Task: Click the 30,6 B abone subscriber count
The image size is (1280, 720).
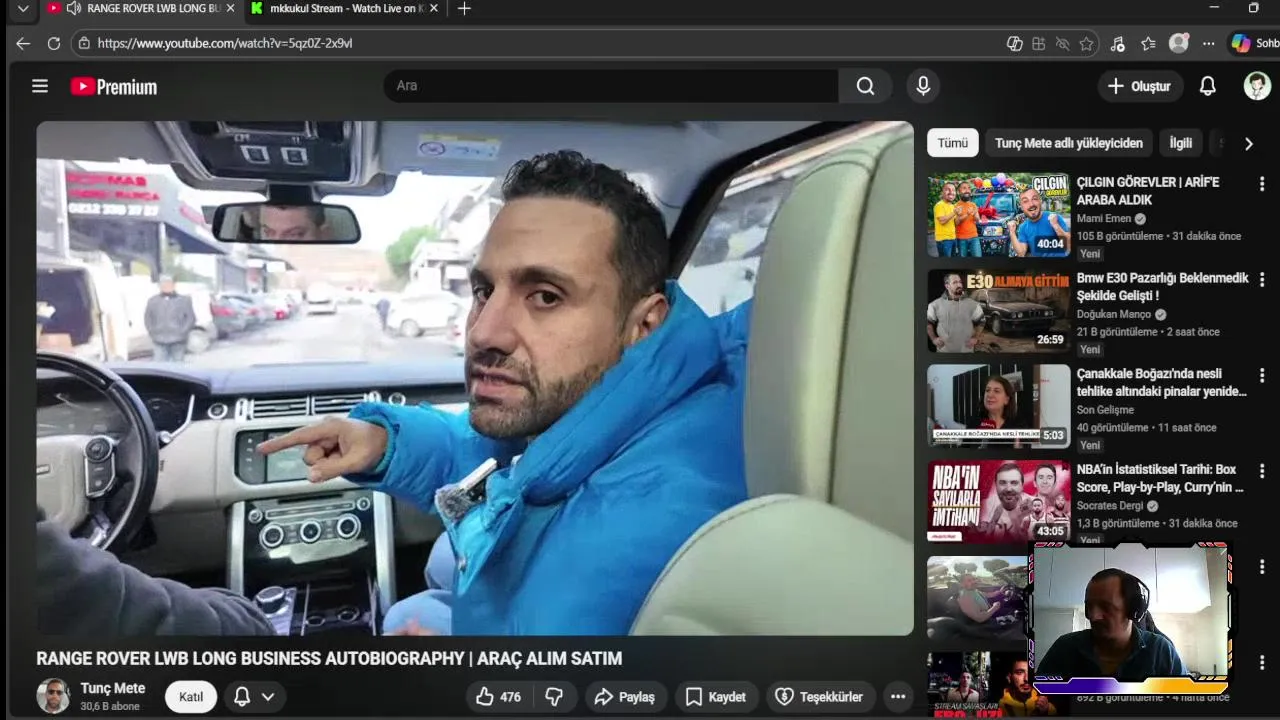Action: tap(110, 706)
